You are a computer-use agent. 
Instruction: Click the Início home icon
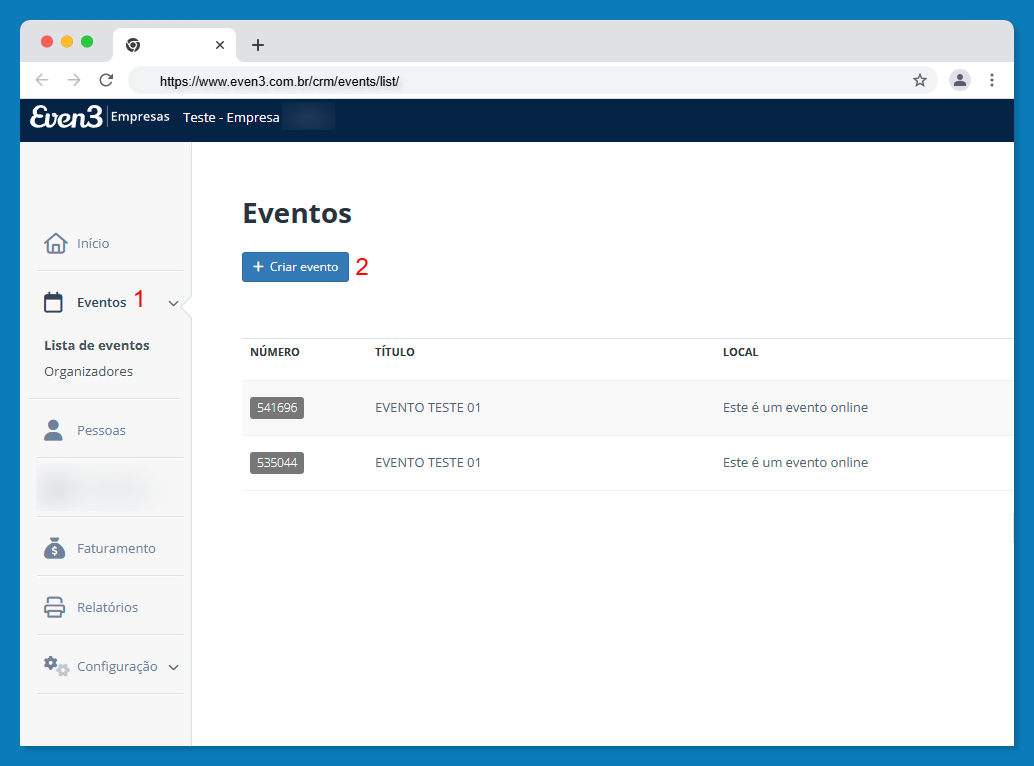(x=55, y=243)
